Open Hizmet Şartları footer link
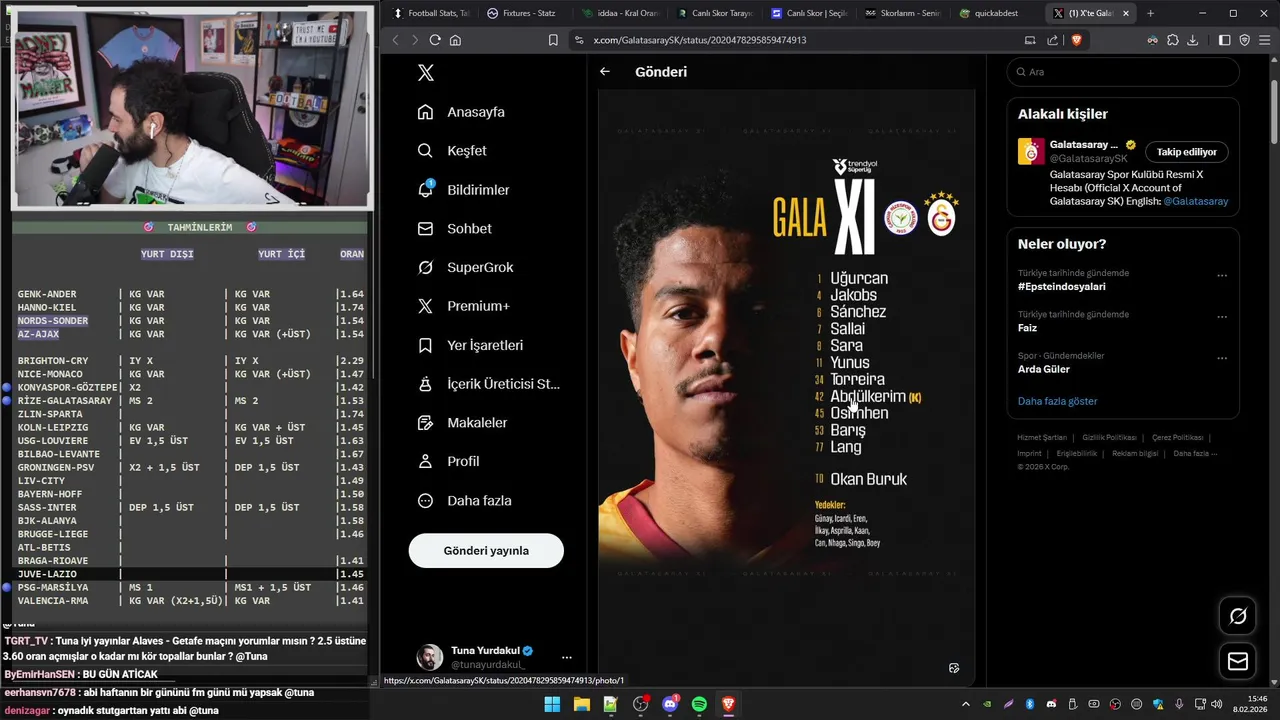 [x=1042, y=438]
